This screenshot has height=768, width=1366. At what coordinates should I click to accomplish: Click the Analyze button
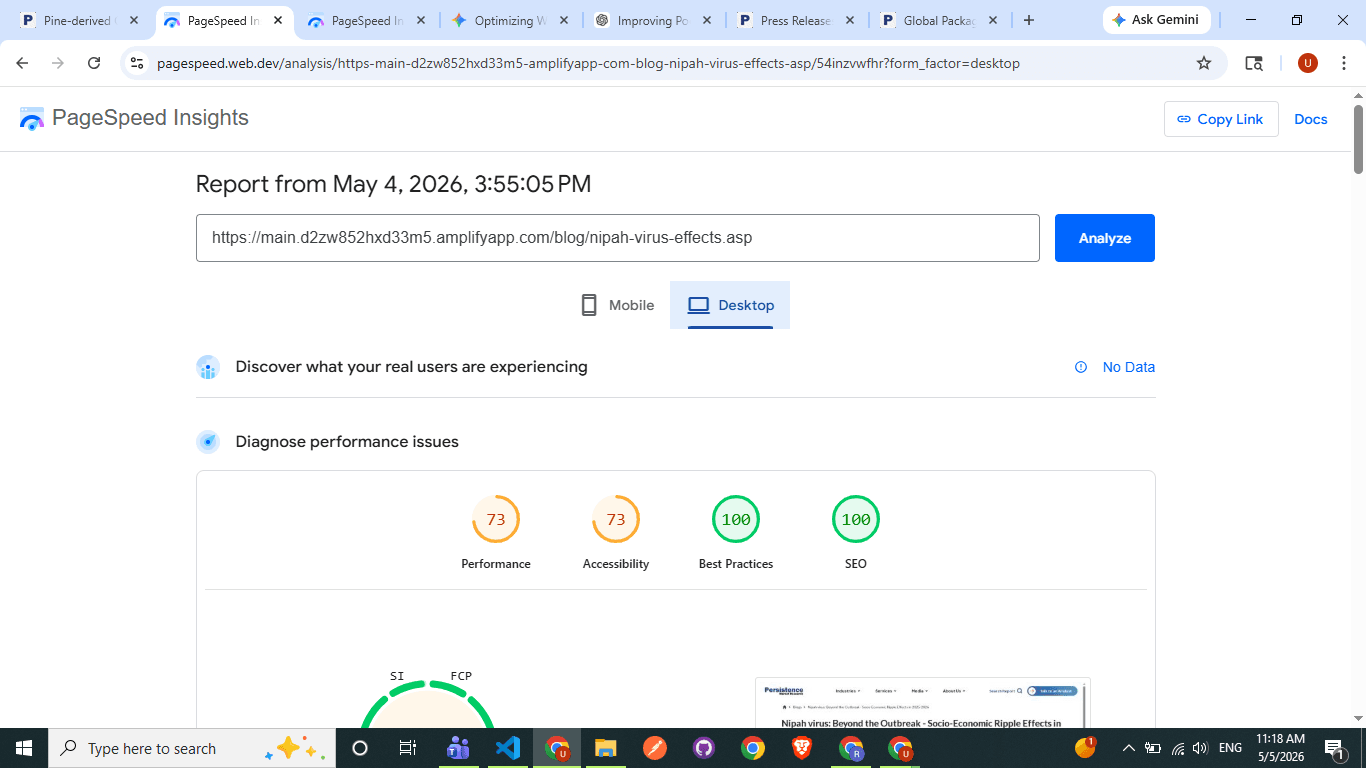point(1105,238)
